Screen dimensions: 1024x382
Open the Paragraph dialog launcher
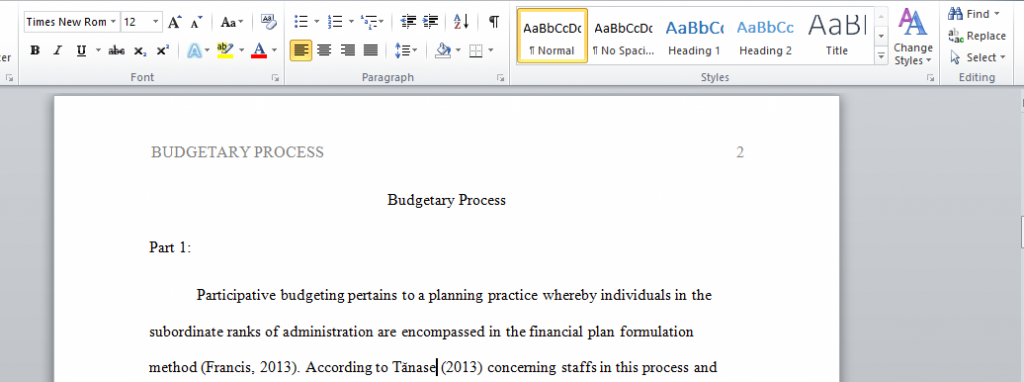coord(501,78)
